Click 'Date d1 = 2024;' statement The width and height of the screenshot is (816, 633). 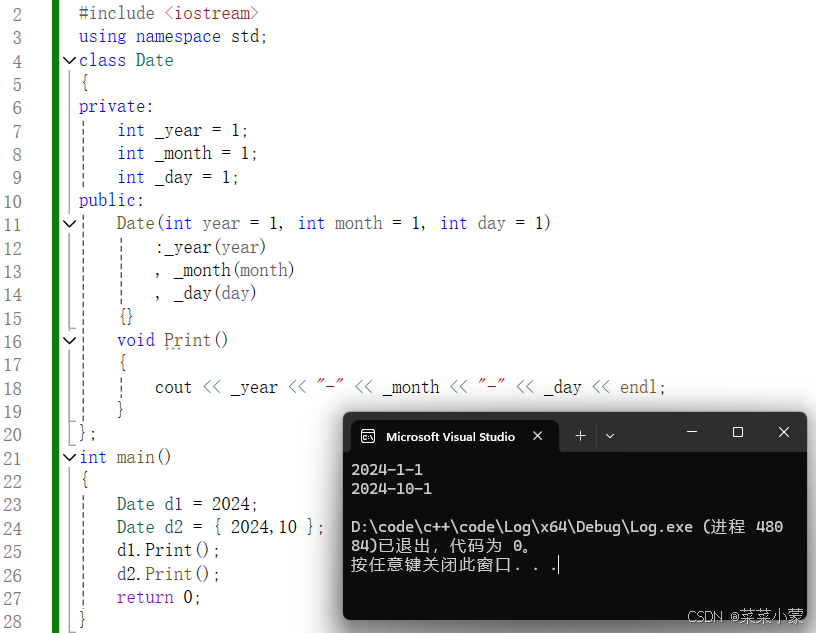tap(187, 504)
